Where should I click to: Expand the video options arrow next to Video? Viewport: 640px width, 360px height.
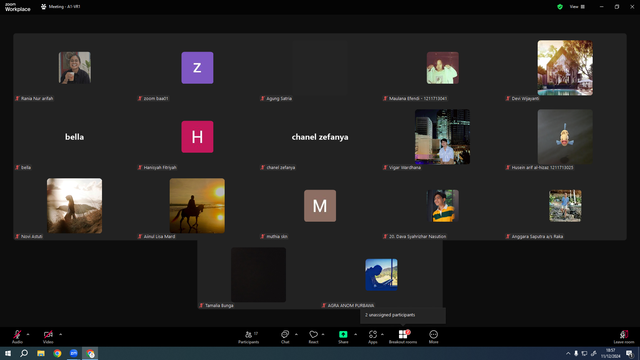tap(60, 334)
